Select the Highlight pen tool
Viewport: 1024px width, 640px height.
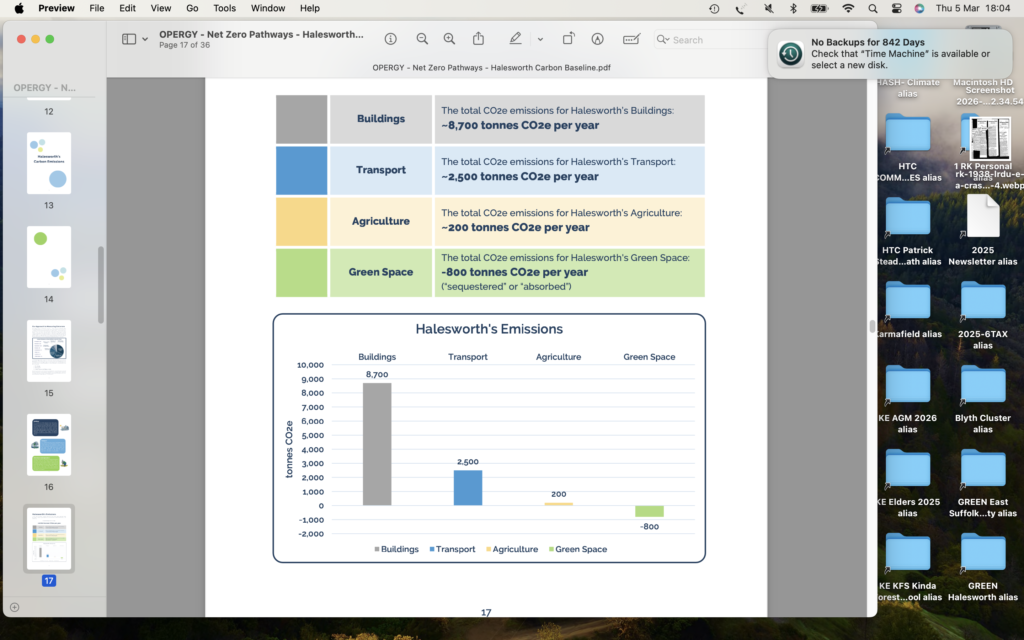click(x=515, y=39)
